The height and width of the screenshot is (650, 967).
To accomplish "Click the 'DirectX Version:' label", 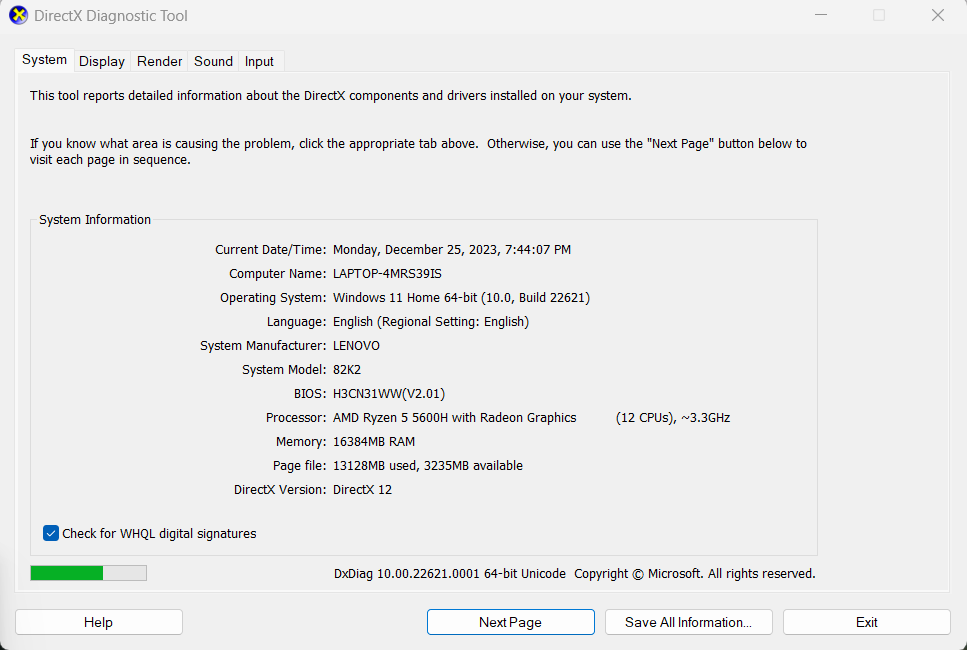I will point(280,490).
